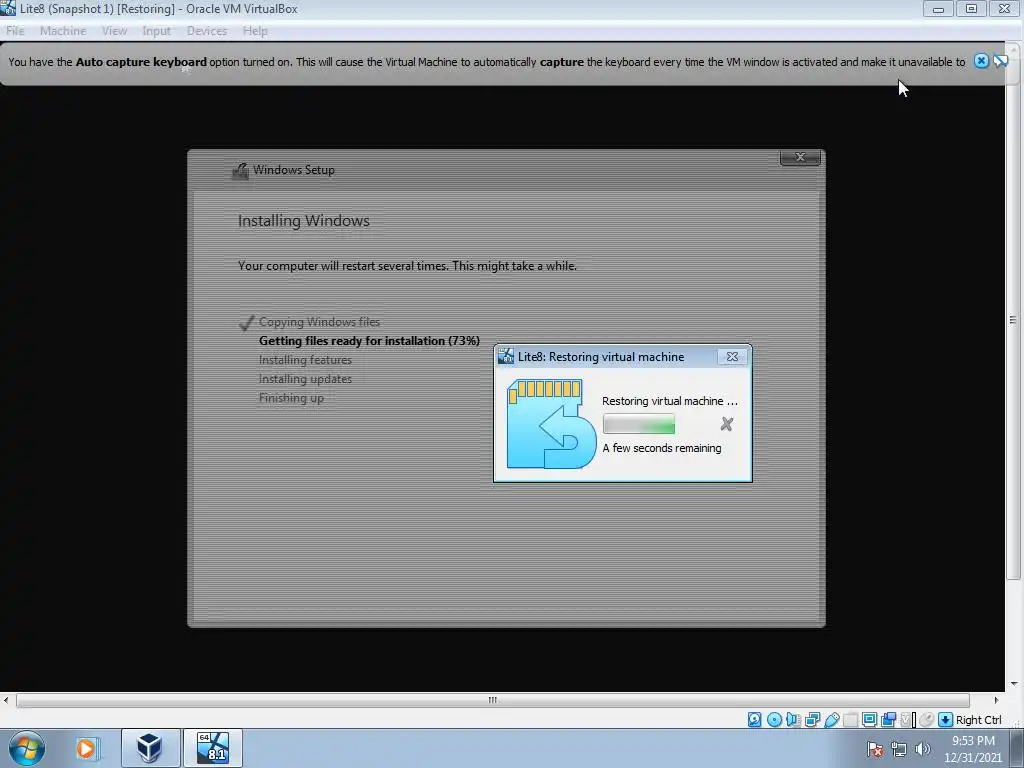Open the File menu

(x=15, y=31)
